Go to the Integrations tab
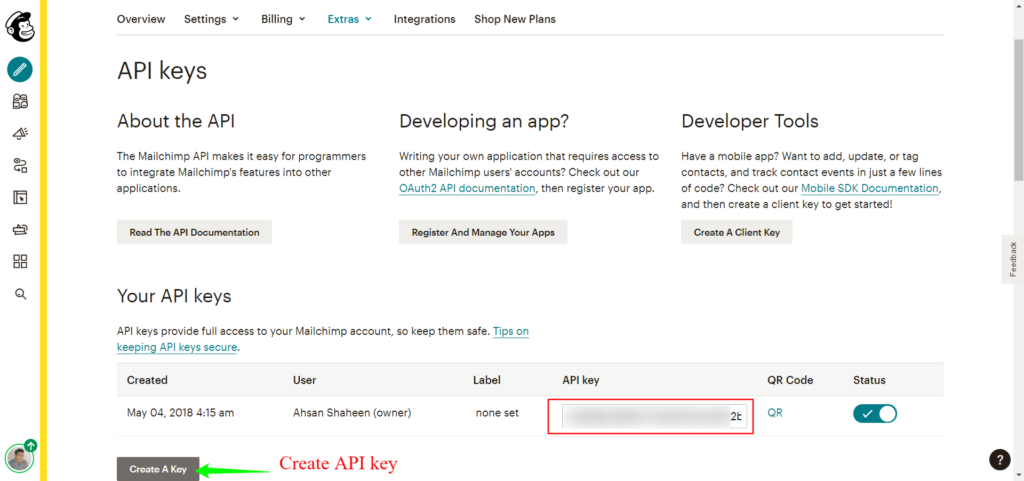 (424, 19)
